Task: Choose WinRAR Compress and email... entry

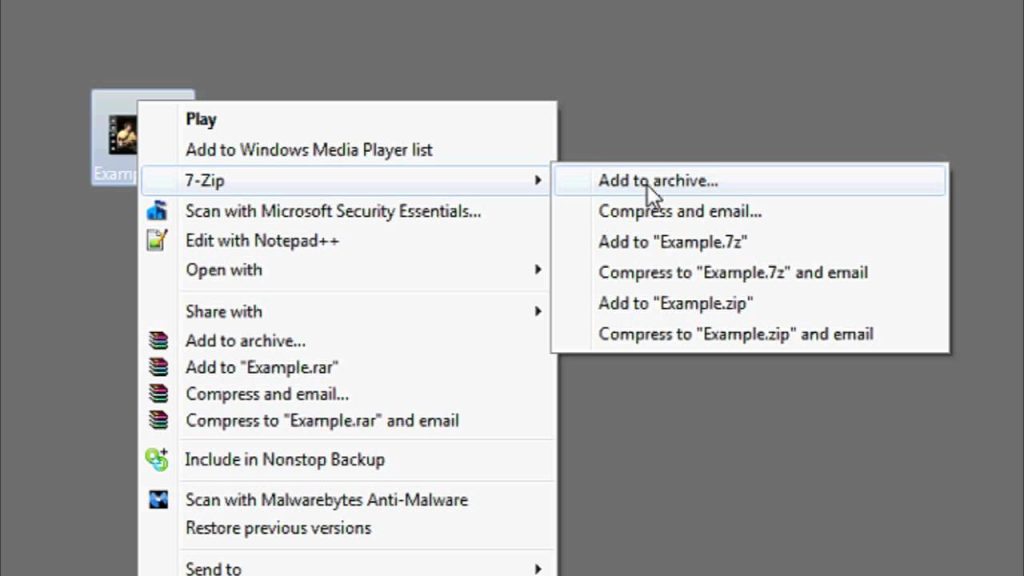Action: [349, 394]
